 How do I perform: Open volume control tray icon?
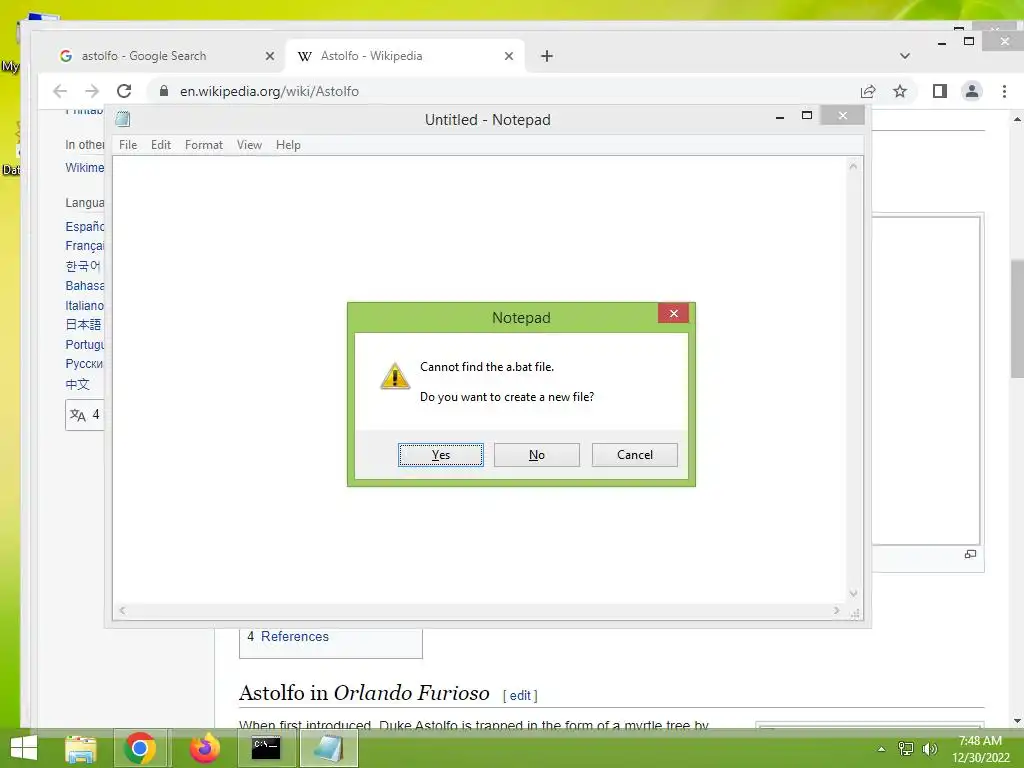pyautogui.click(x=929, y=749)
